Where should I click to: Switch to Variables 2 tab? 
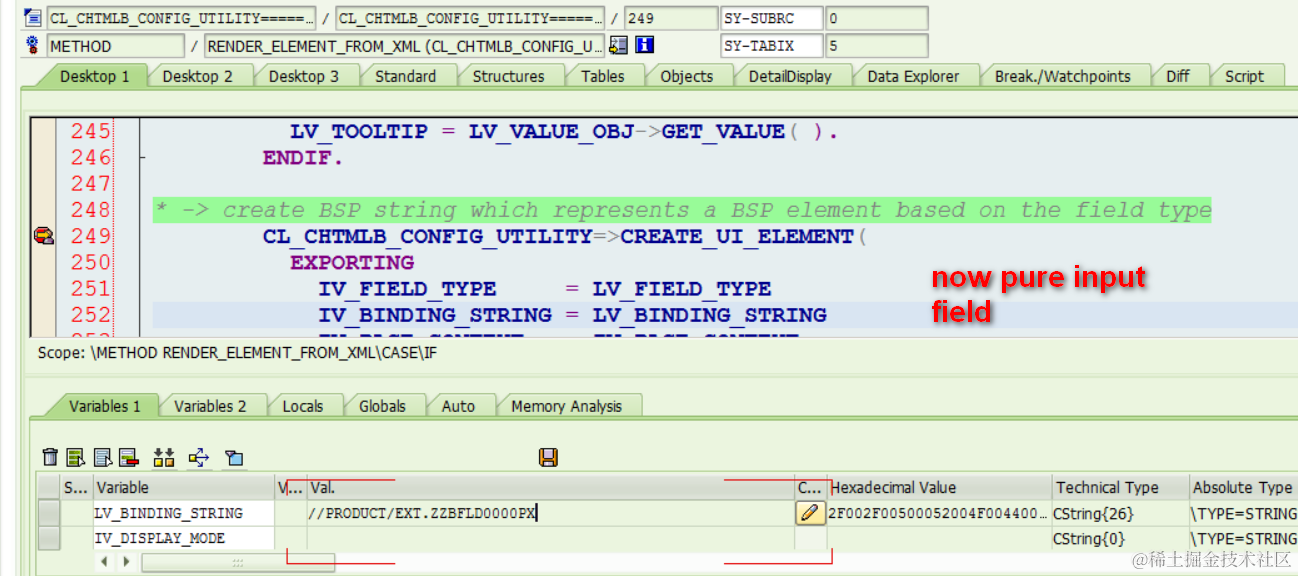tap(210, 406)
